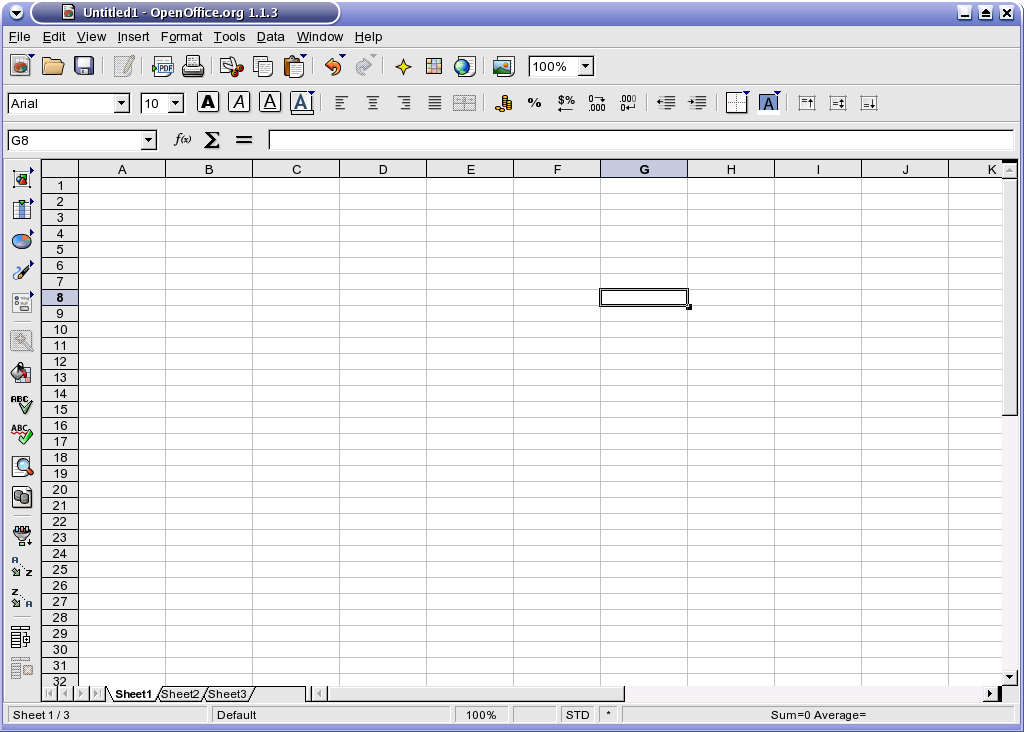Click the New Spreadsheet document icon

click(21, 66)
